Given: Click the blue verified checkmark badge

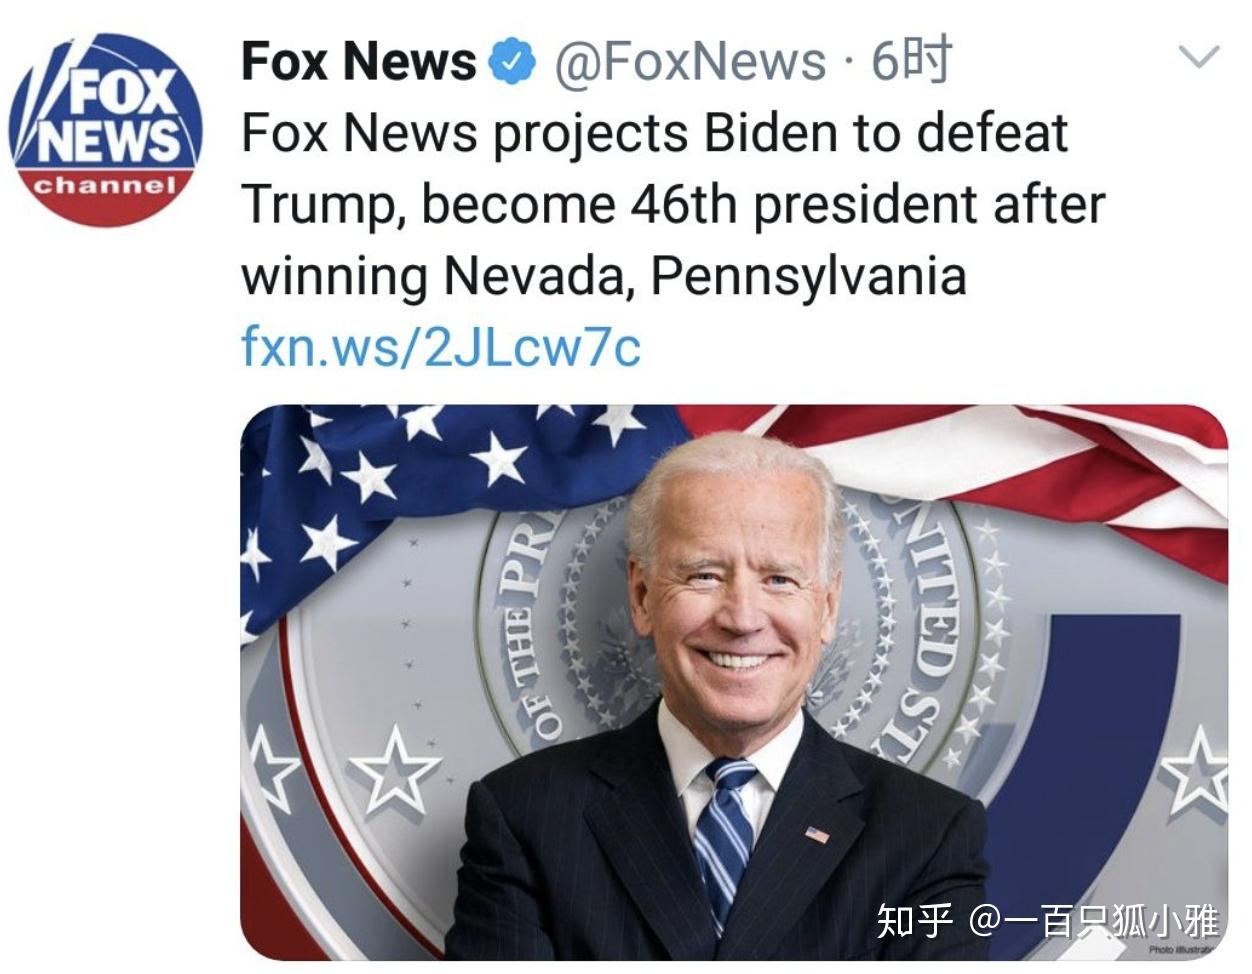Looking at the screenshot, I should coord(511,62).
